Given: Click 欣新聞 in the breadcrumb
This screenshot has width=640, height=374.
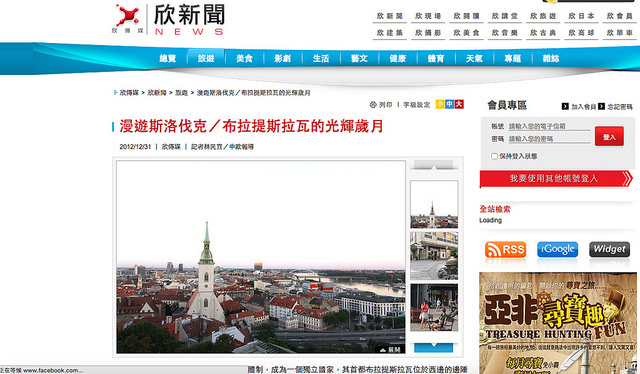Looking at the screenshot, I should point(157,93).
